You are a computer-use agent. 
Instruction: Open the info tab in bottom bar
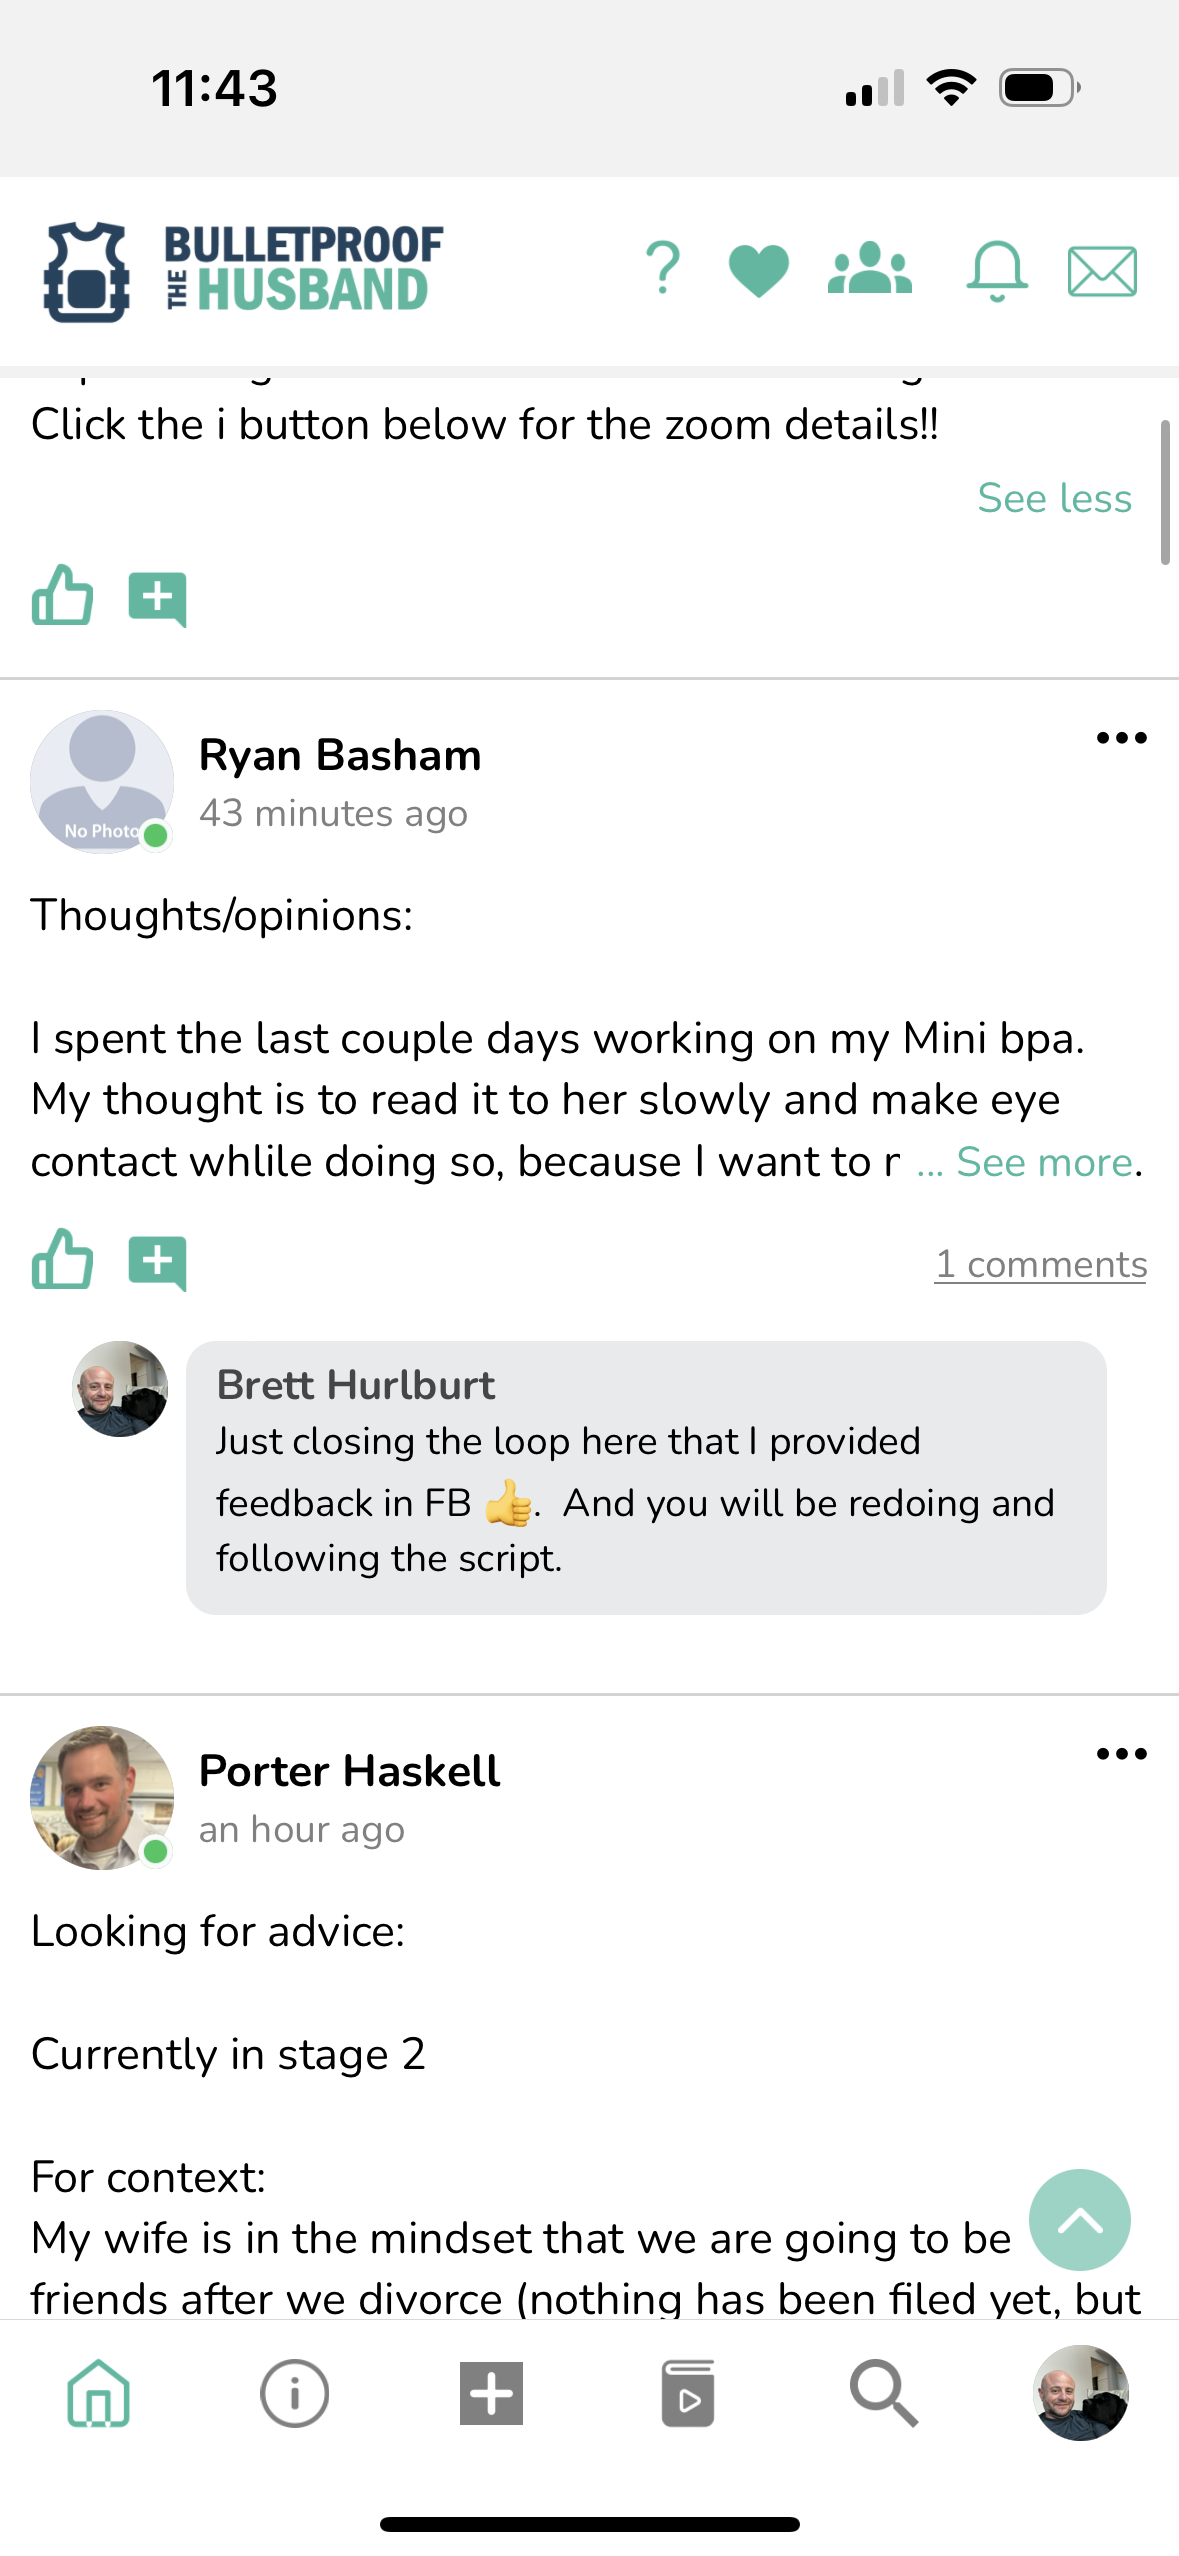(x=294, y=2393)
